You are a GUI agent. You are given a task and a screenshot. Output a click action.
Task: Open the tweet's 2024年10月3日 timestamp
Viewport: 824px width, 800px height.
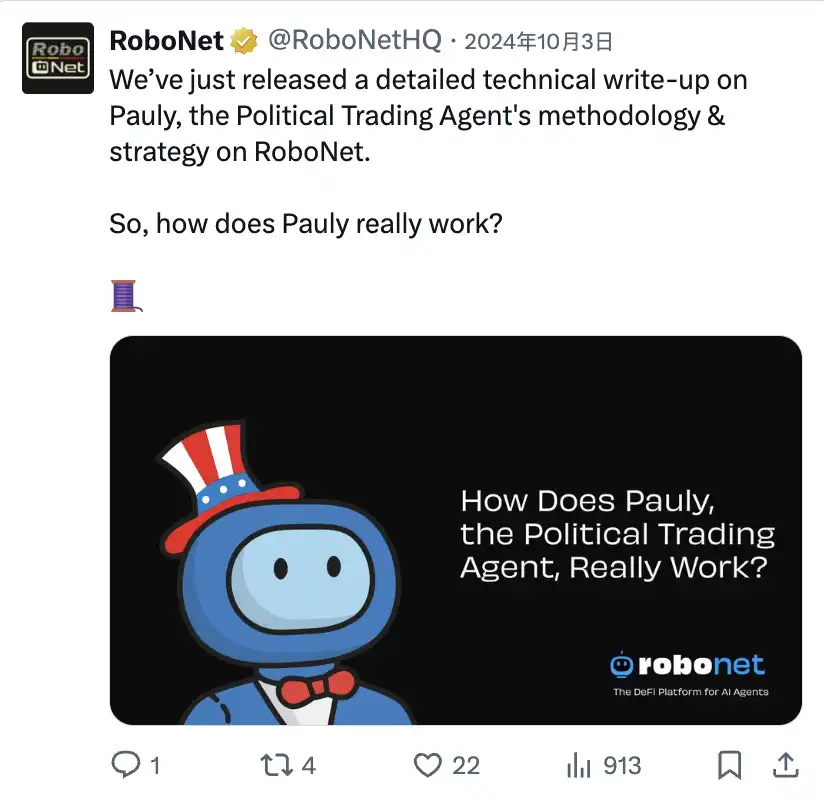tap(538, 41)
